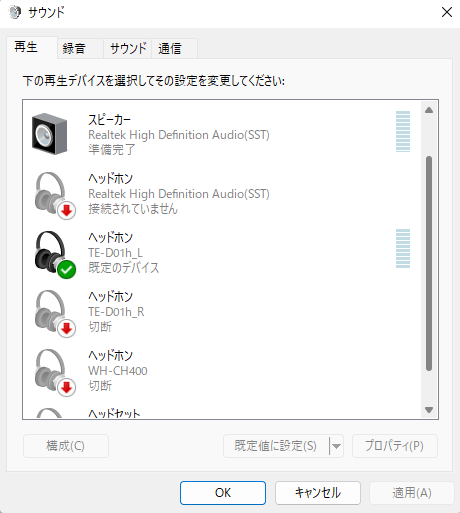Click the TE-D01h_R headphone icon
This screenshot has width=460, height=513.
[x=55, y=314]
